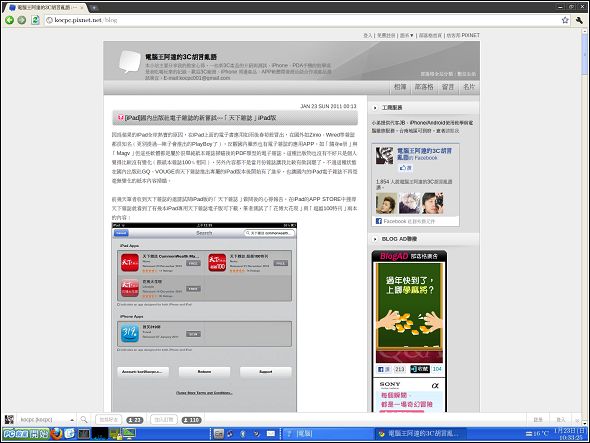
Task: Open the 相簿 tab
Action: [x=400, y=87]
